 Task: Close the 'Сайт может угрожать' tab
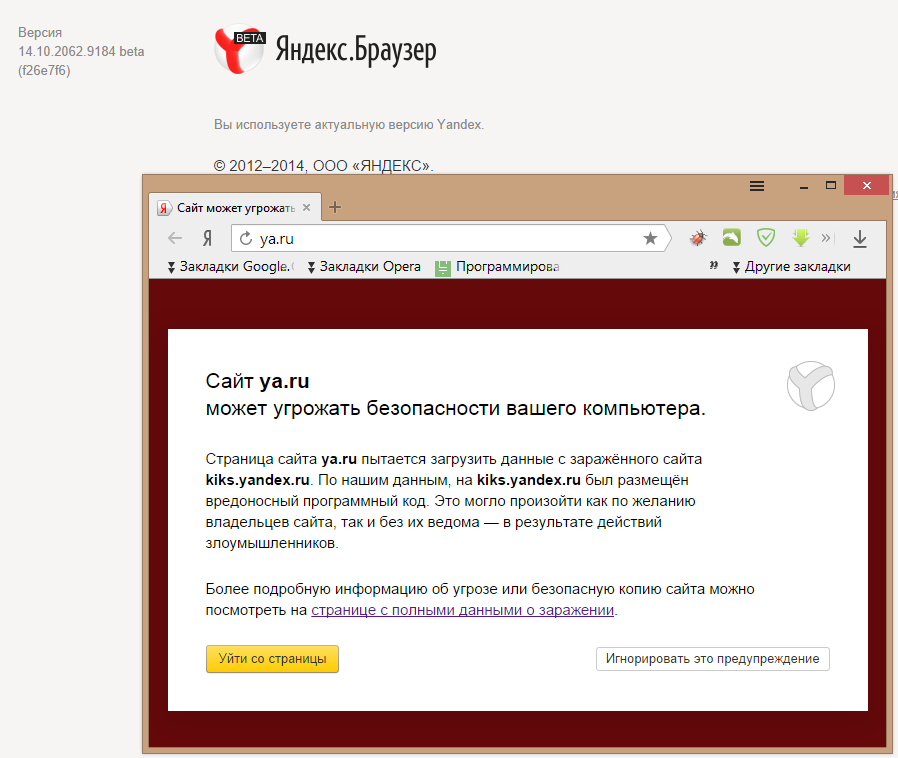coord(307,207)
